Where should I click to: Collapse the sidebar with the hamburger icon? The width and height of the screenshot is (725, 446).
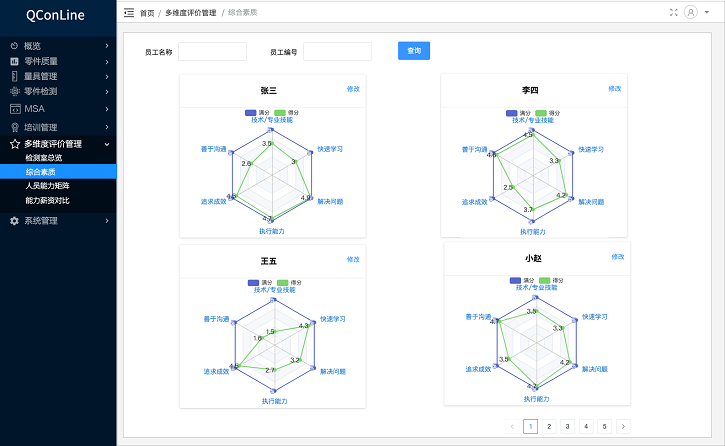pyautogui.click(x=128, y=13)
